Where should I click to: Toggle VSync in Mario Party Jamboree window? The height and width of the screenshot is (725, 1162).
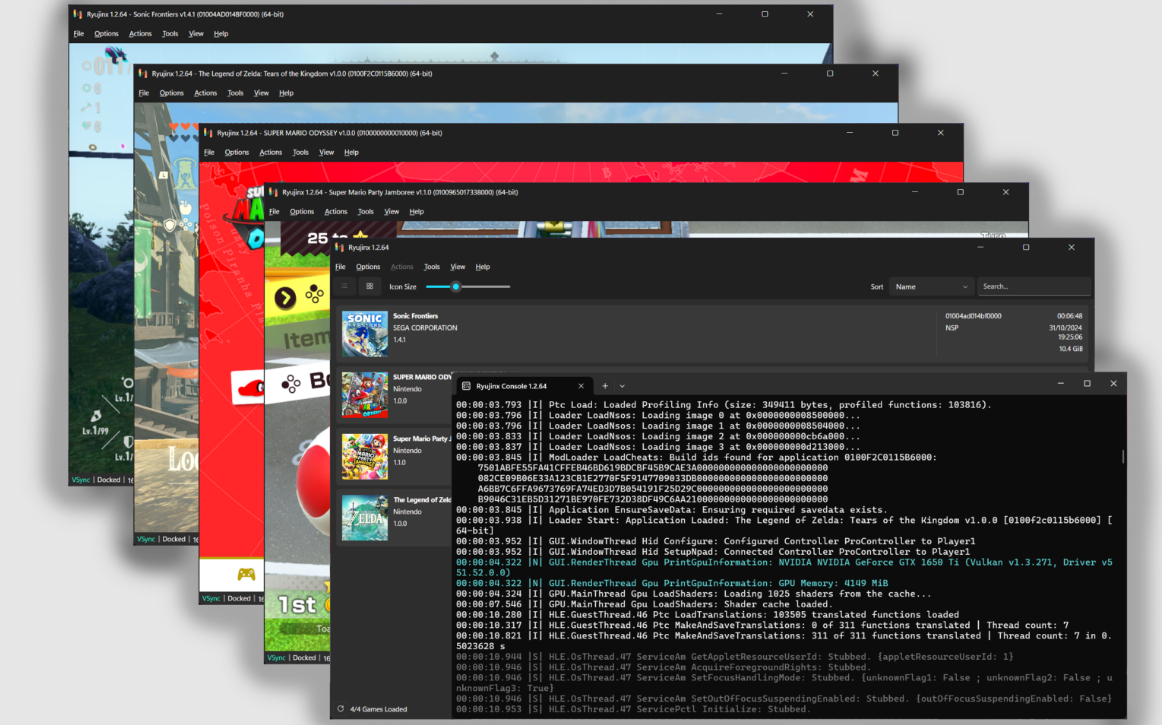[276, 658]
